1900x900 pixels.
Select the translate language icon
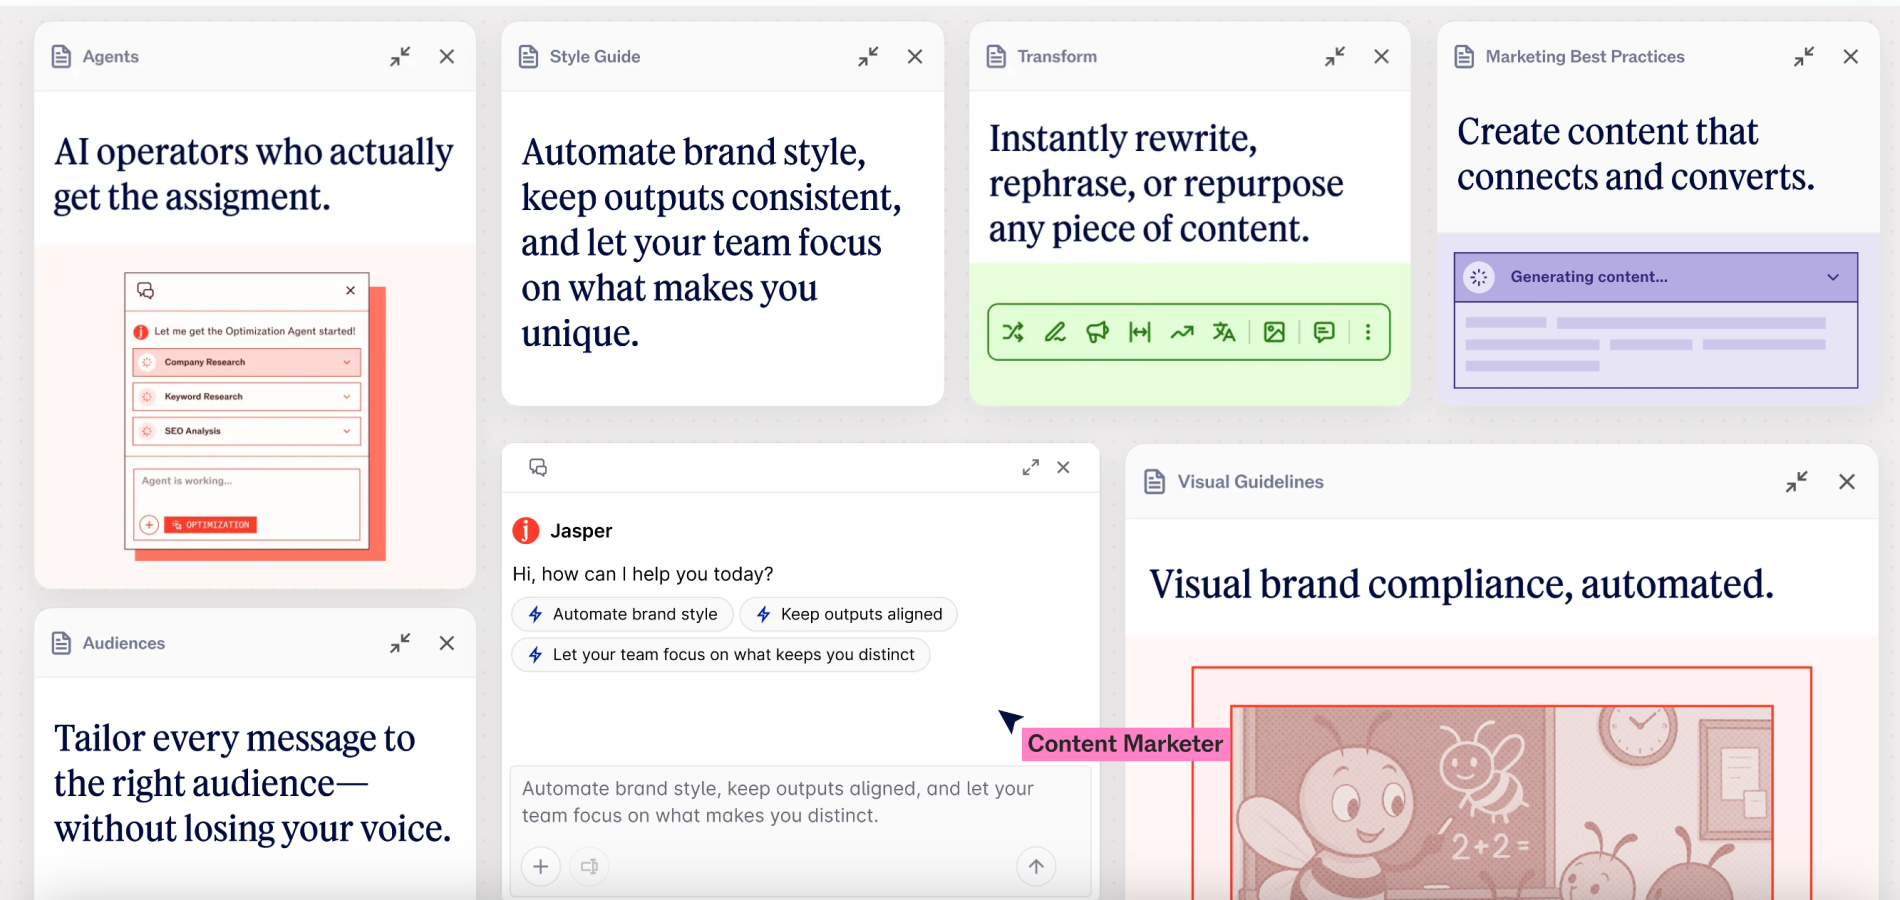coord(1224,332)
